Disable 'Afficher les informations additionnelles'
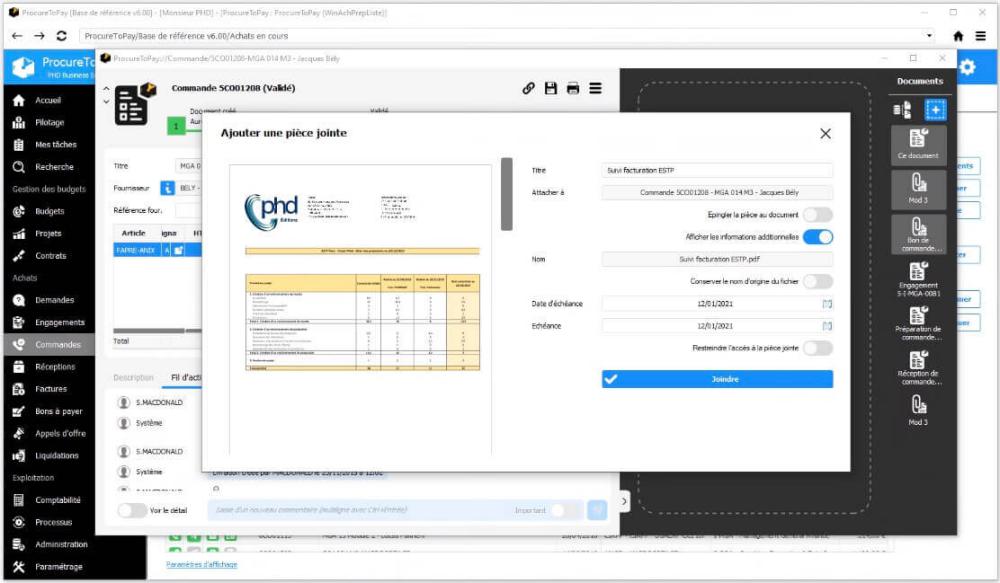The width and height of the screenshot is (1000, 583). pyautogui.click(x=818, y=235)
